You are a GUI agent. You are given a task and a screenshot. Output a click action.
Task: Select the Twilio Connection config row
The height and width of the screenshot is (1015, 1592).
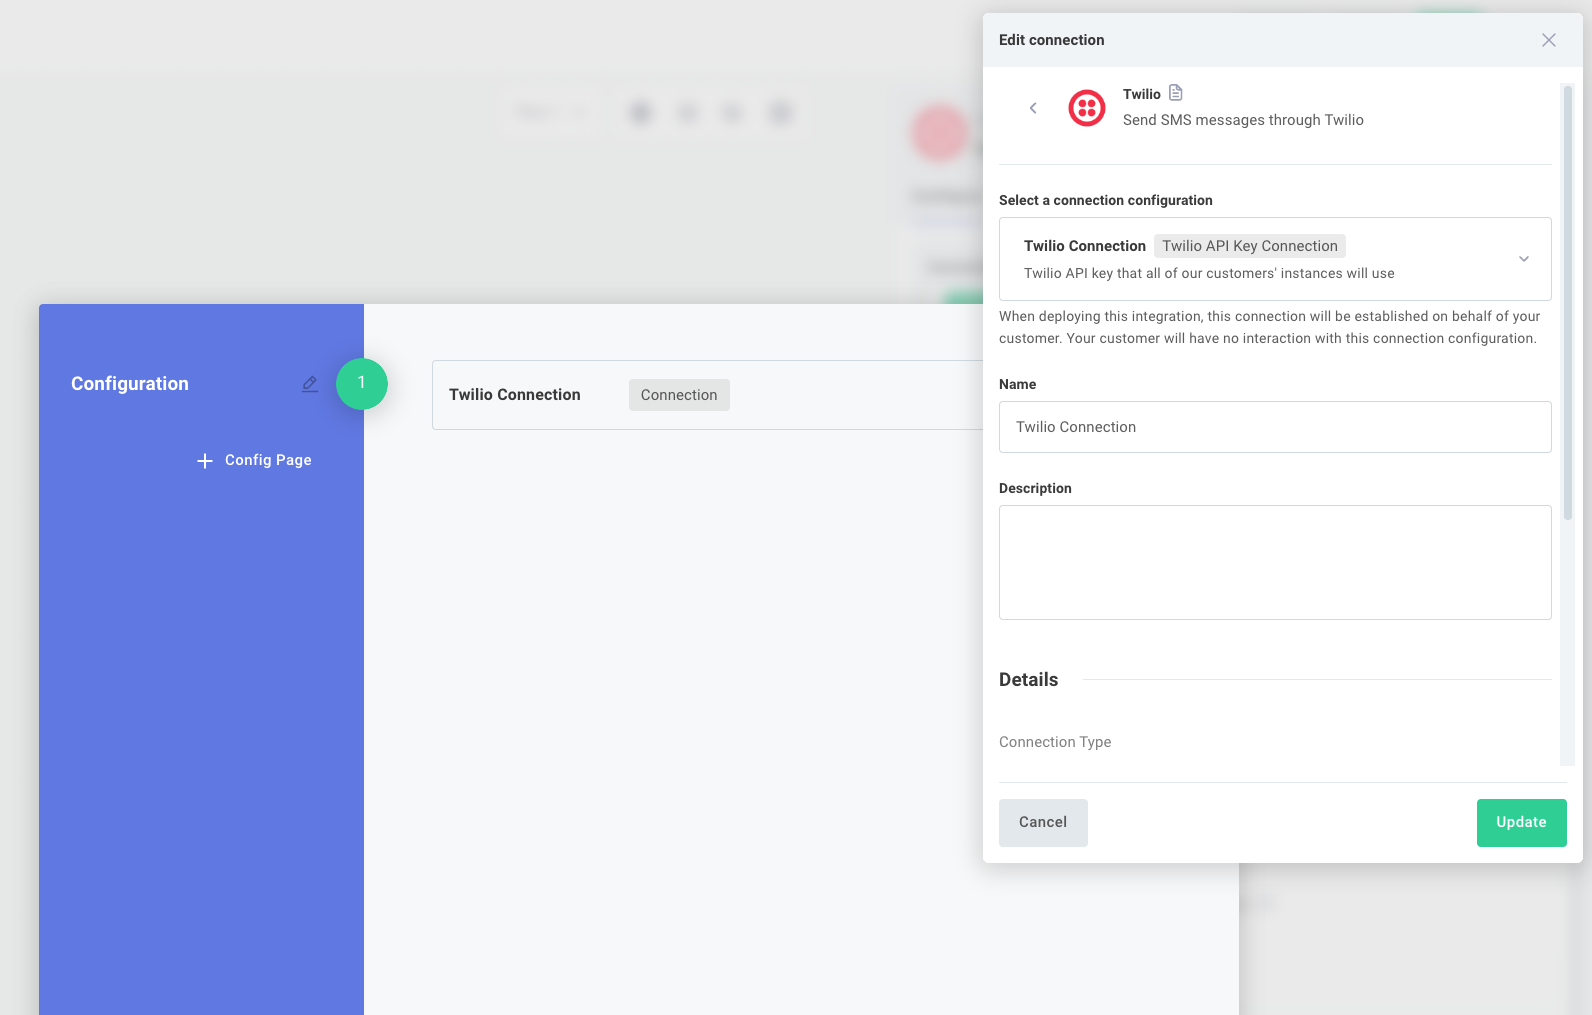pyautogui.click(x=708, y=395)
